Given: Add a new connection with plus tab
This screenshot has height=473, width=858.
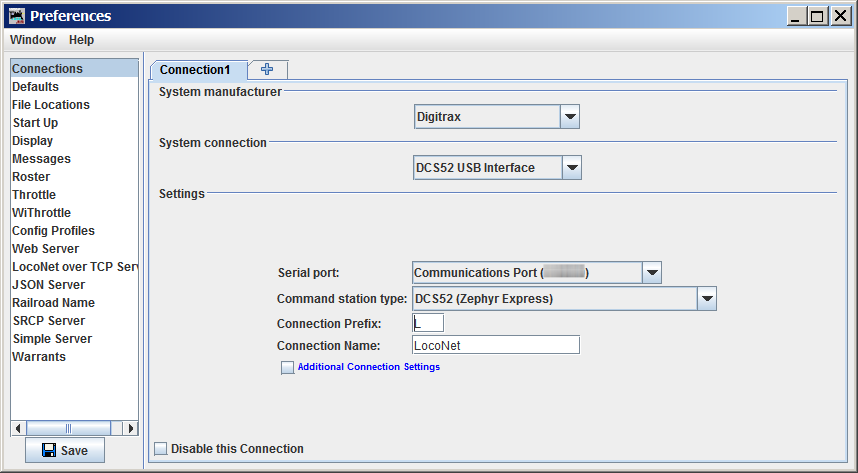Looking at the screenshot, I should pos(267,70).
